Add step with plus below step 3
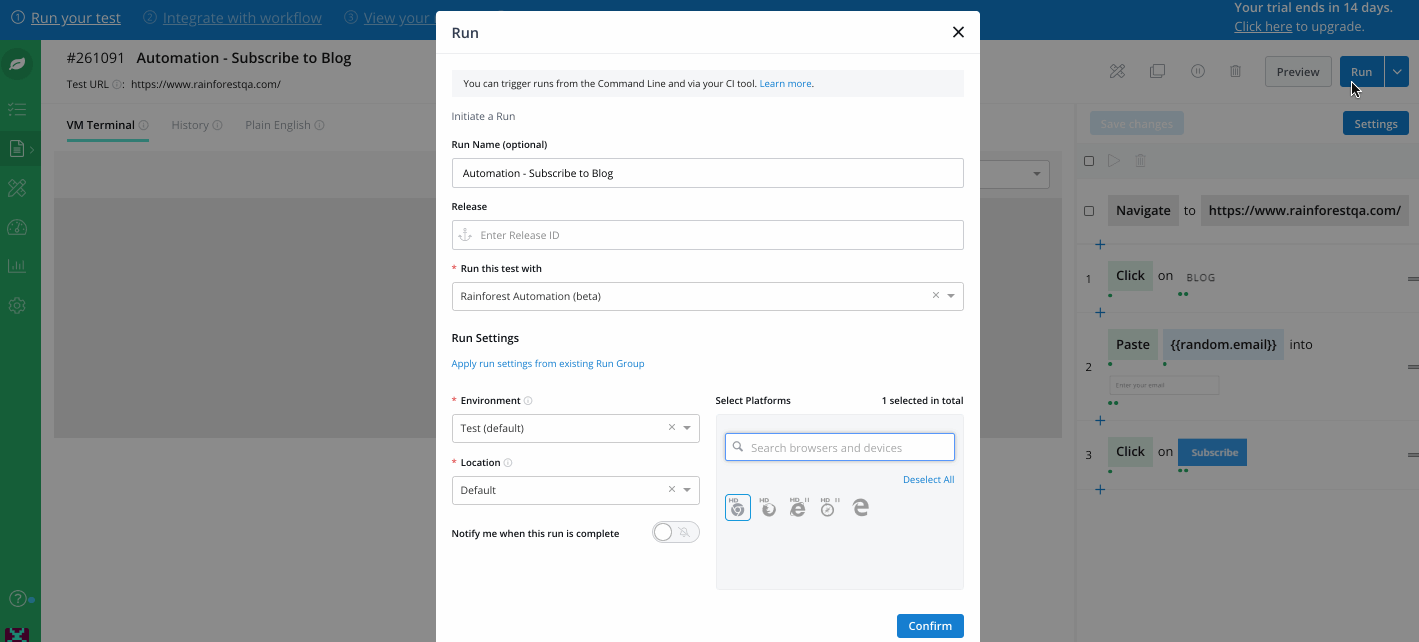Image resolution: width=1419 pixels, height=642 pixels. coord(1100,489)
